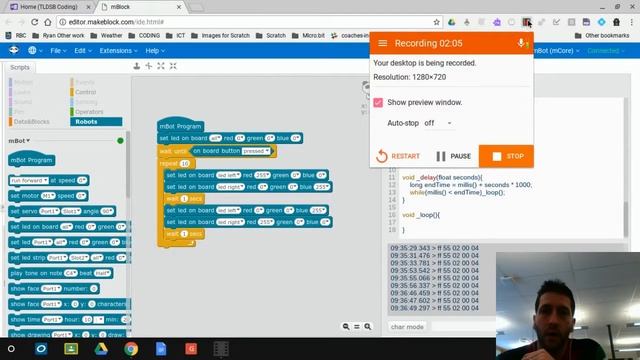Open the Chrome three-dot menu
This screenshot has width=640, height=360.
click(x=632, y=22)
